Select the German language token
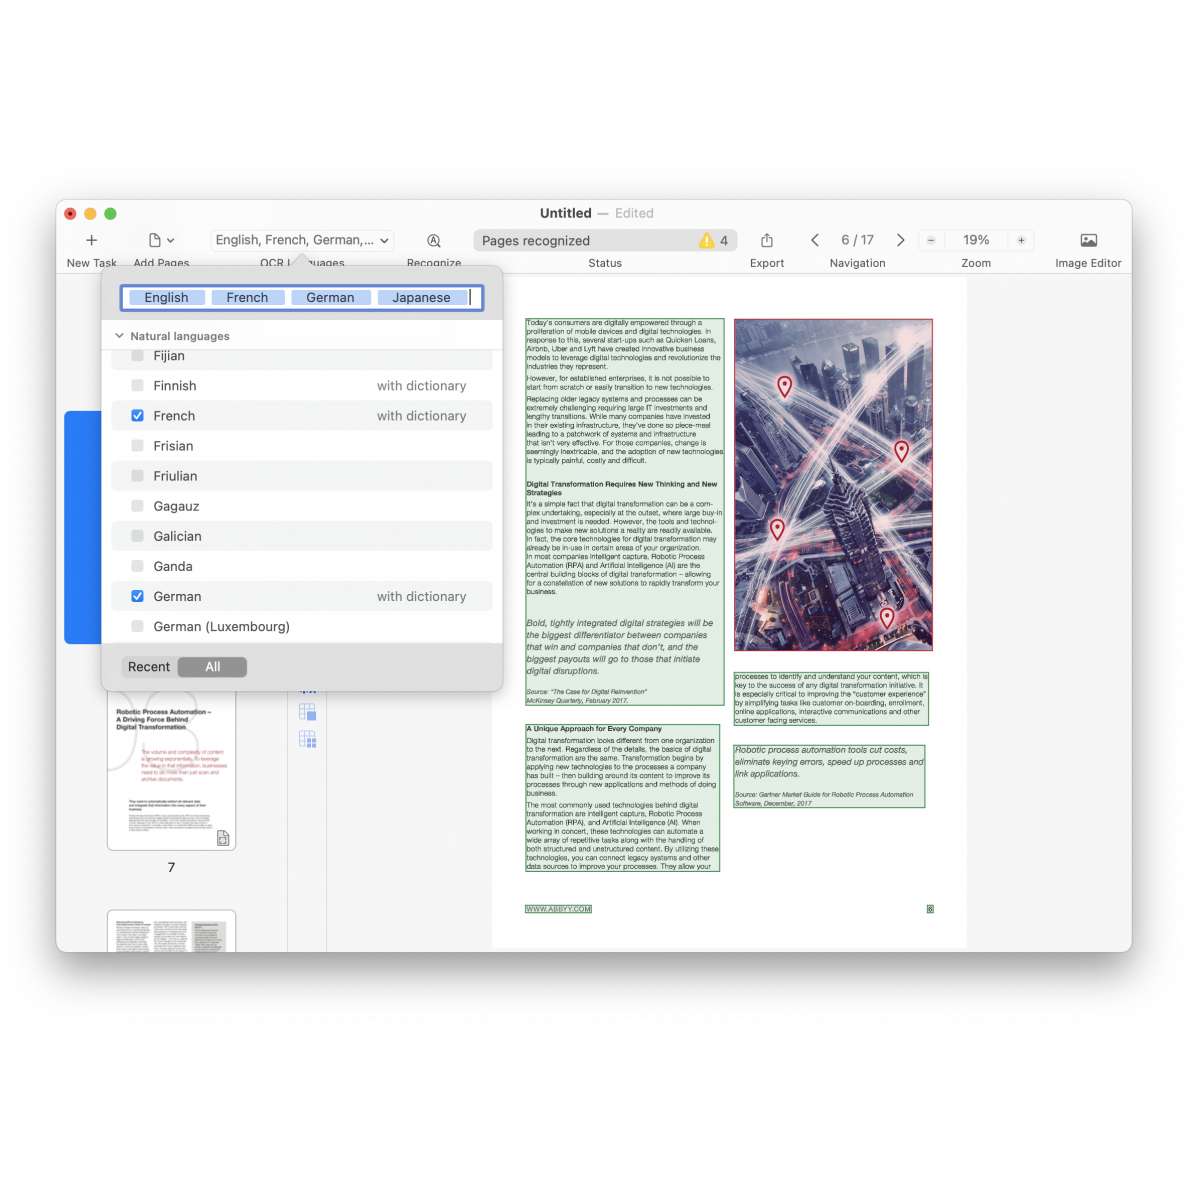 pyautogui.click(x=330, y=298)
